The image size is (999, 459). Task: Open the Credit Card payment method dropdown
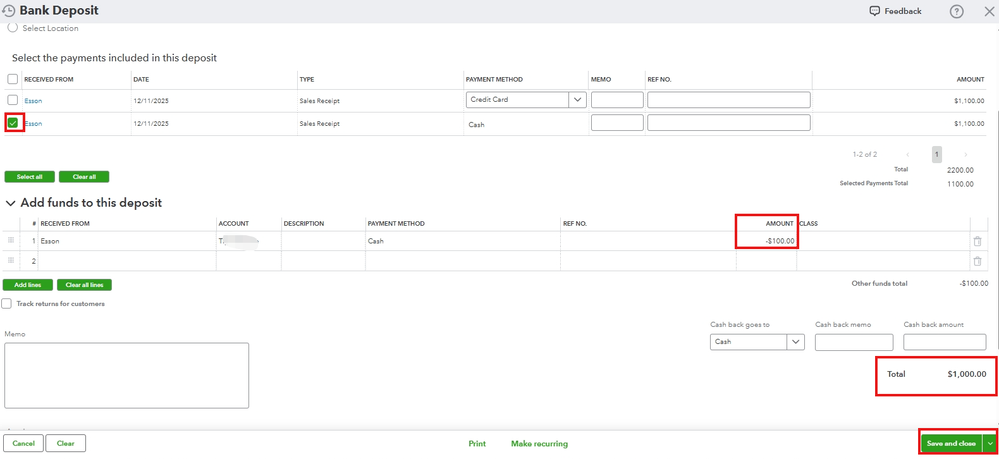(577, 100)
